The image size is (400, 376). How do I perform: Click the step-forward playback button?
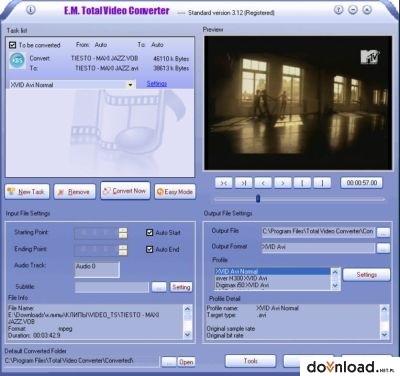click(x=243, y=183)
